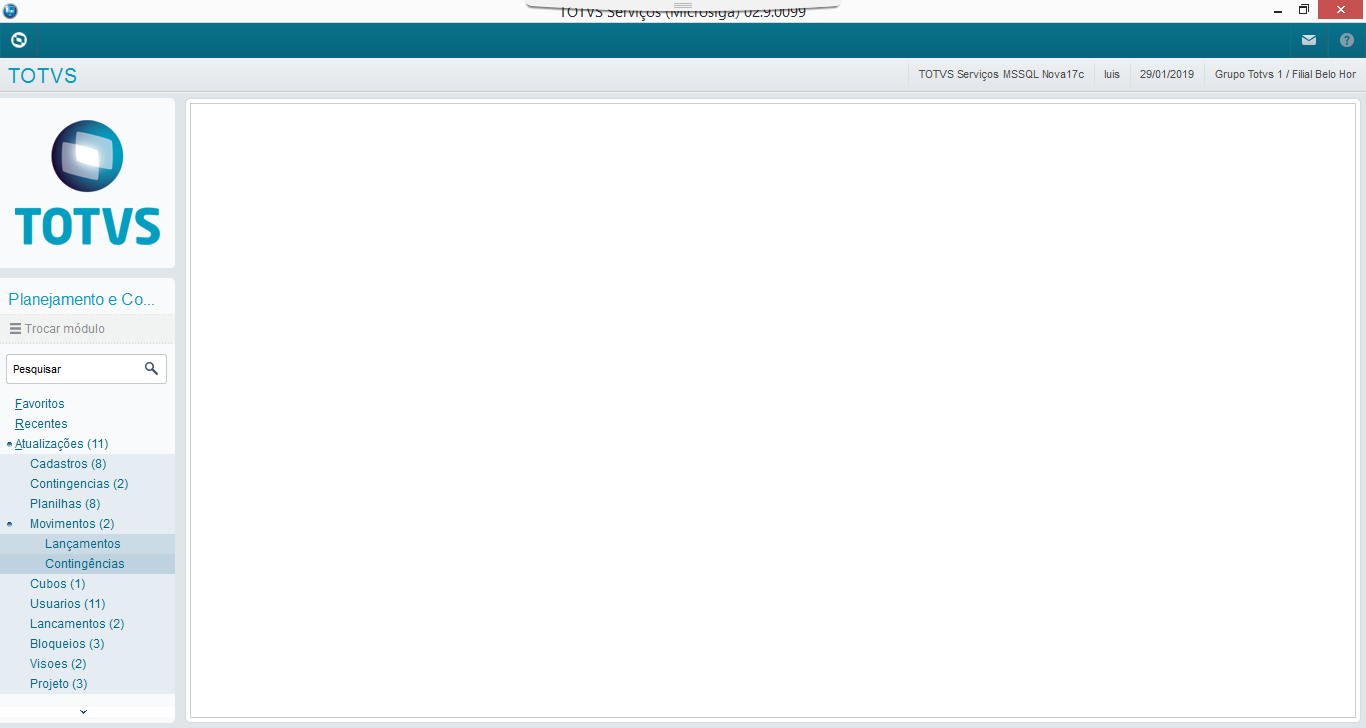
Task: Open the help question mark icon
Action: [1347, 40]
